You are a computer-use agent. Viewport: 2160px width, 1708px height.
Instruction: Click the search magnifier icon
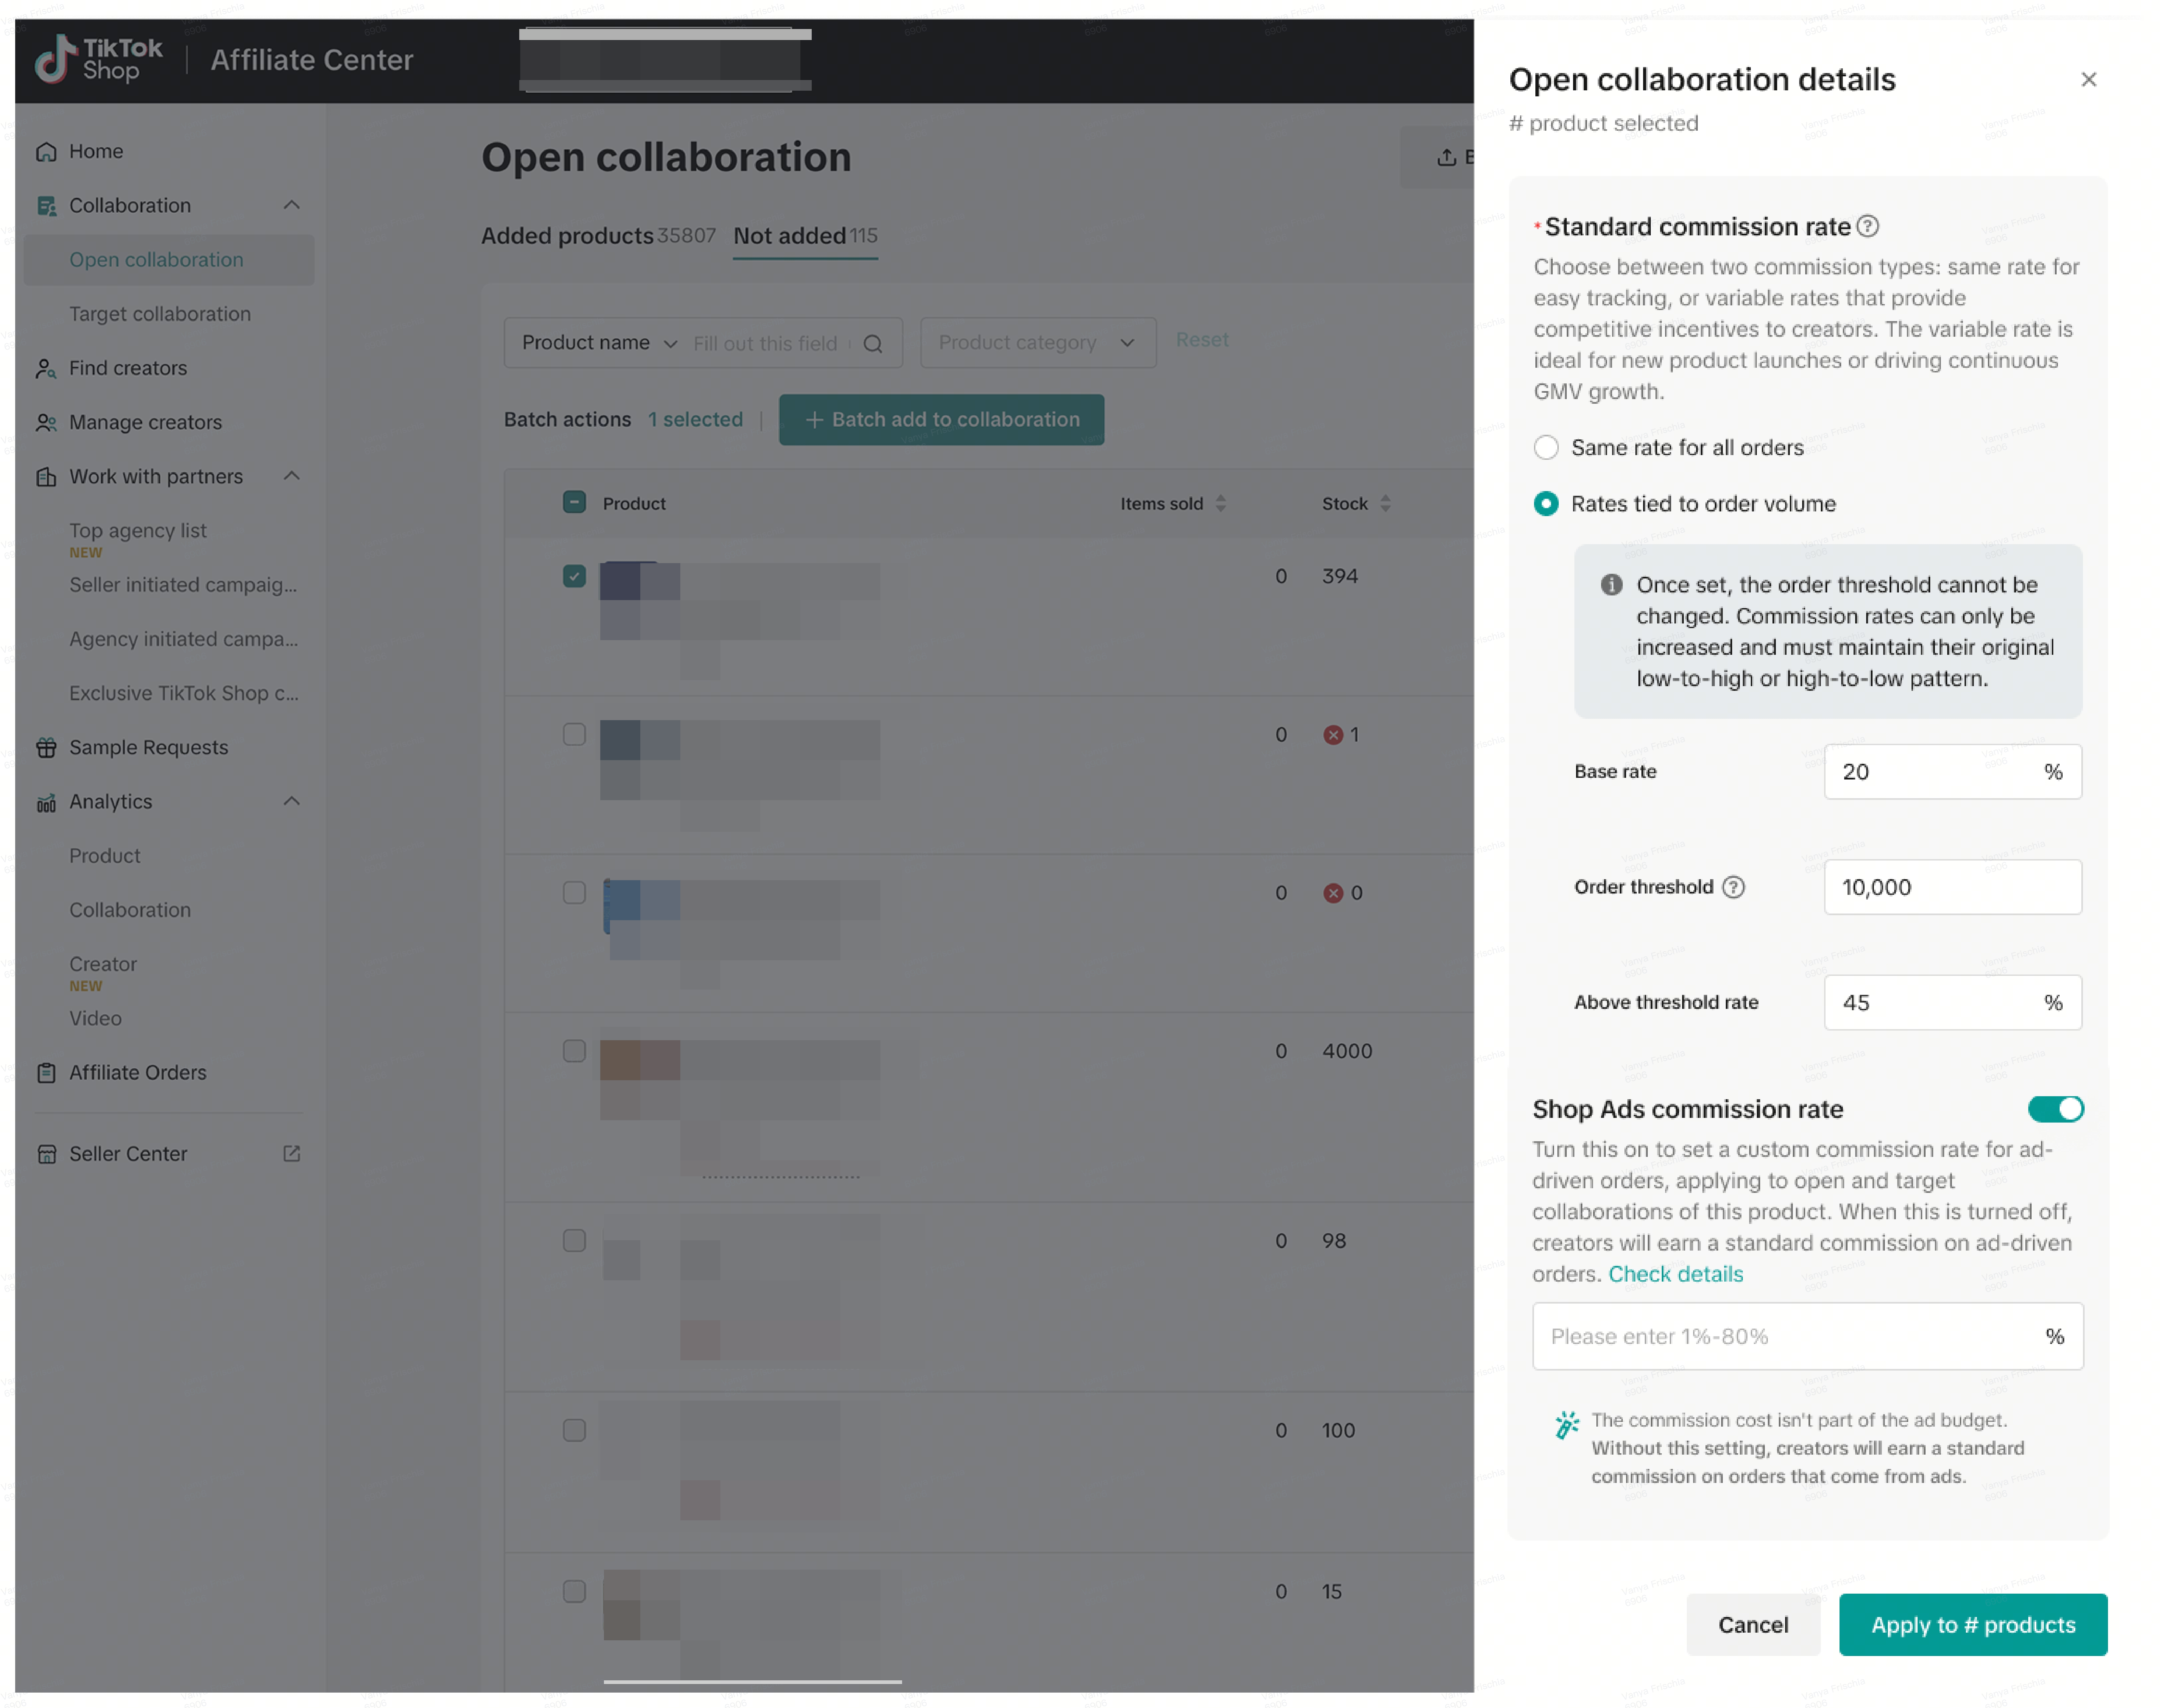coord(873,344)
